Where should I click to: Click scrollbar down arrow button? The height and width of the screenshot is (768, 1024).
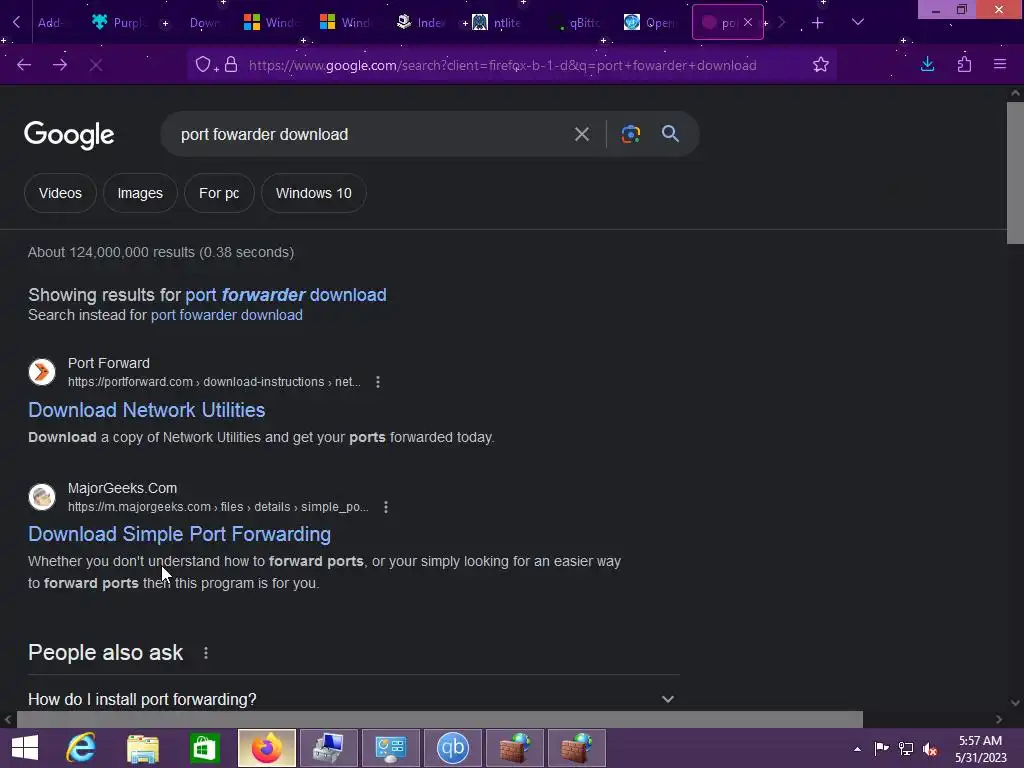[1015, 703]
